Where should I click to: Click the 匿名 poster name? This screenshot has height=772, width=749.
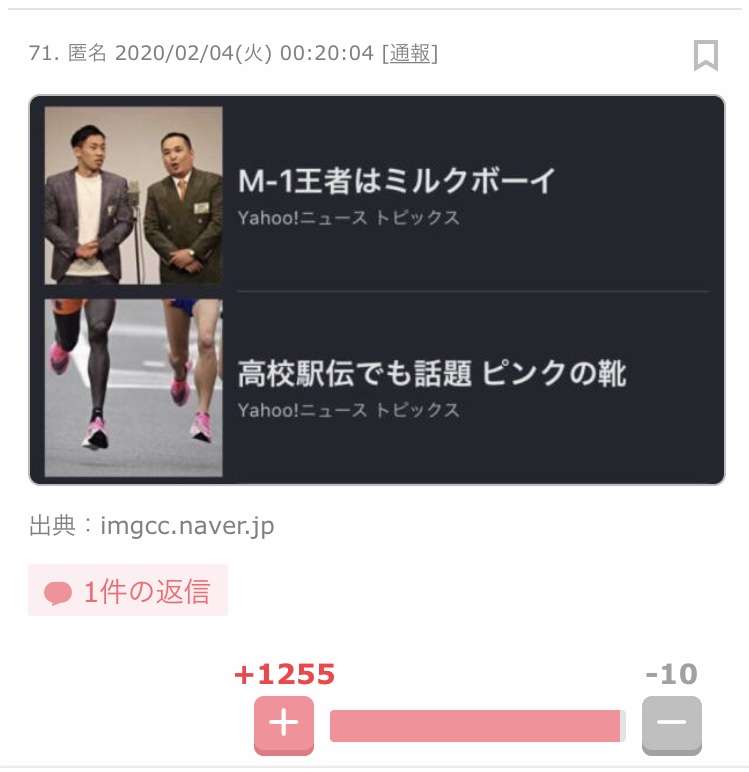coord(88,53)
